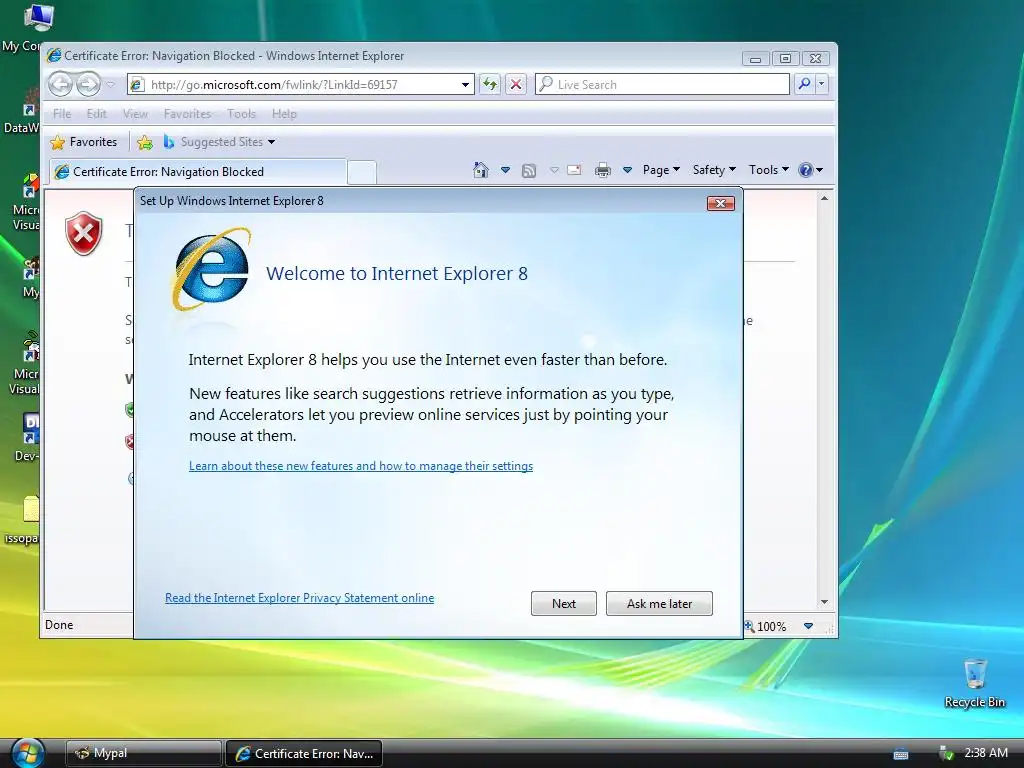Switch to the Mypal taskbar button
This screenshot has height=768, width=1024.
pyautogui.click(x=144, y=753)
